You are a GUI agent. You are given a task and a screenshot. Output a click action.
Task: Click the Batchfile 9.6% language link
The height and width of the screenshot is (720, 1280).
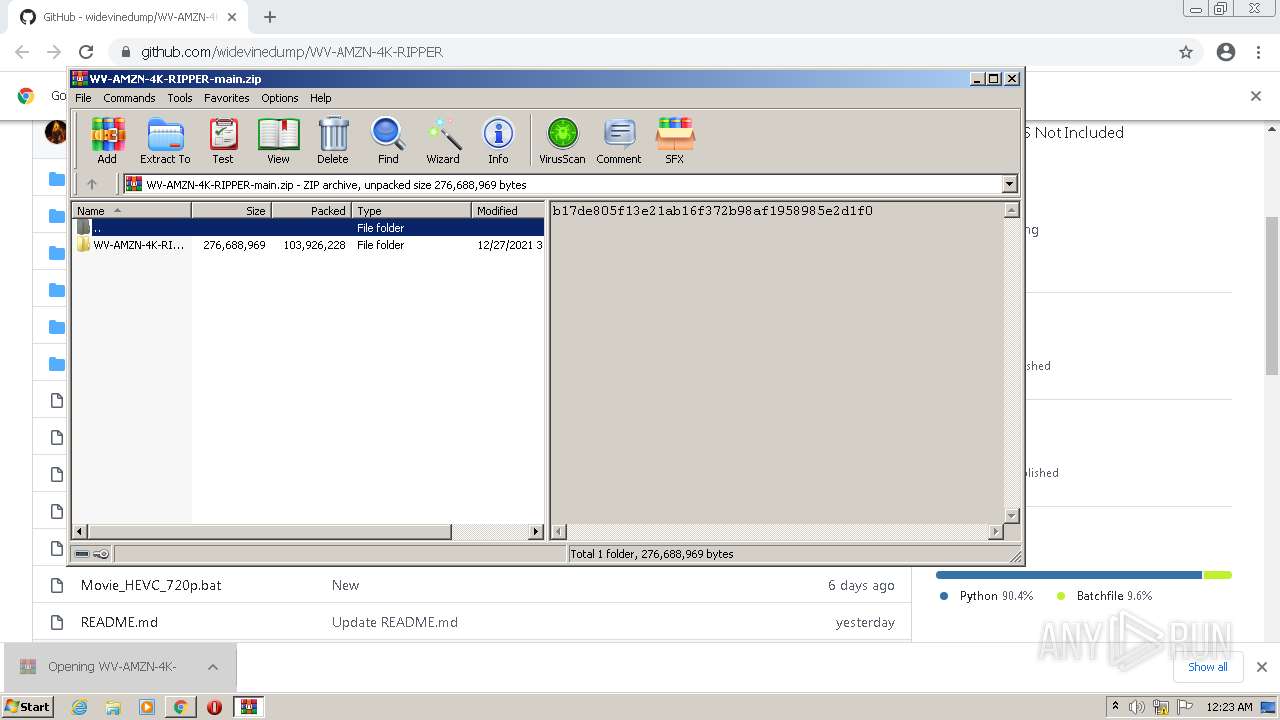click(x=1105, y=596)
